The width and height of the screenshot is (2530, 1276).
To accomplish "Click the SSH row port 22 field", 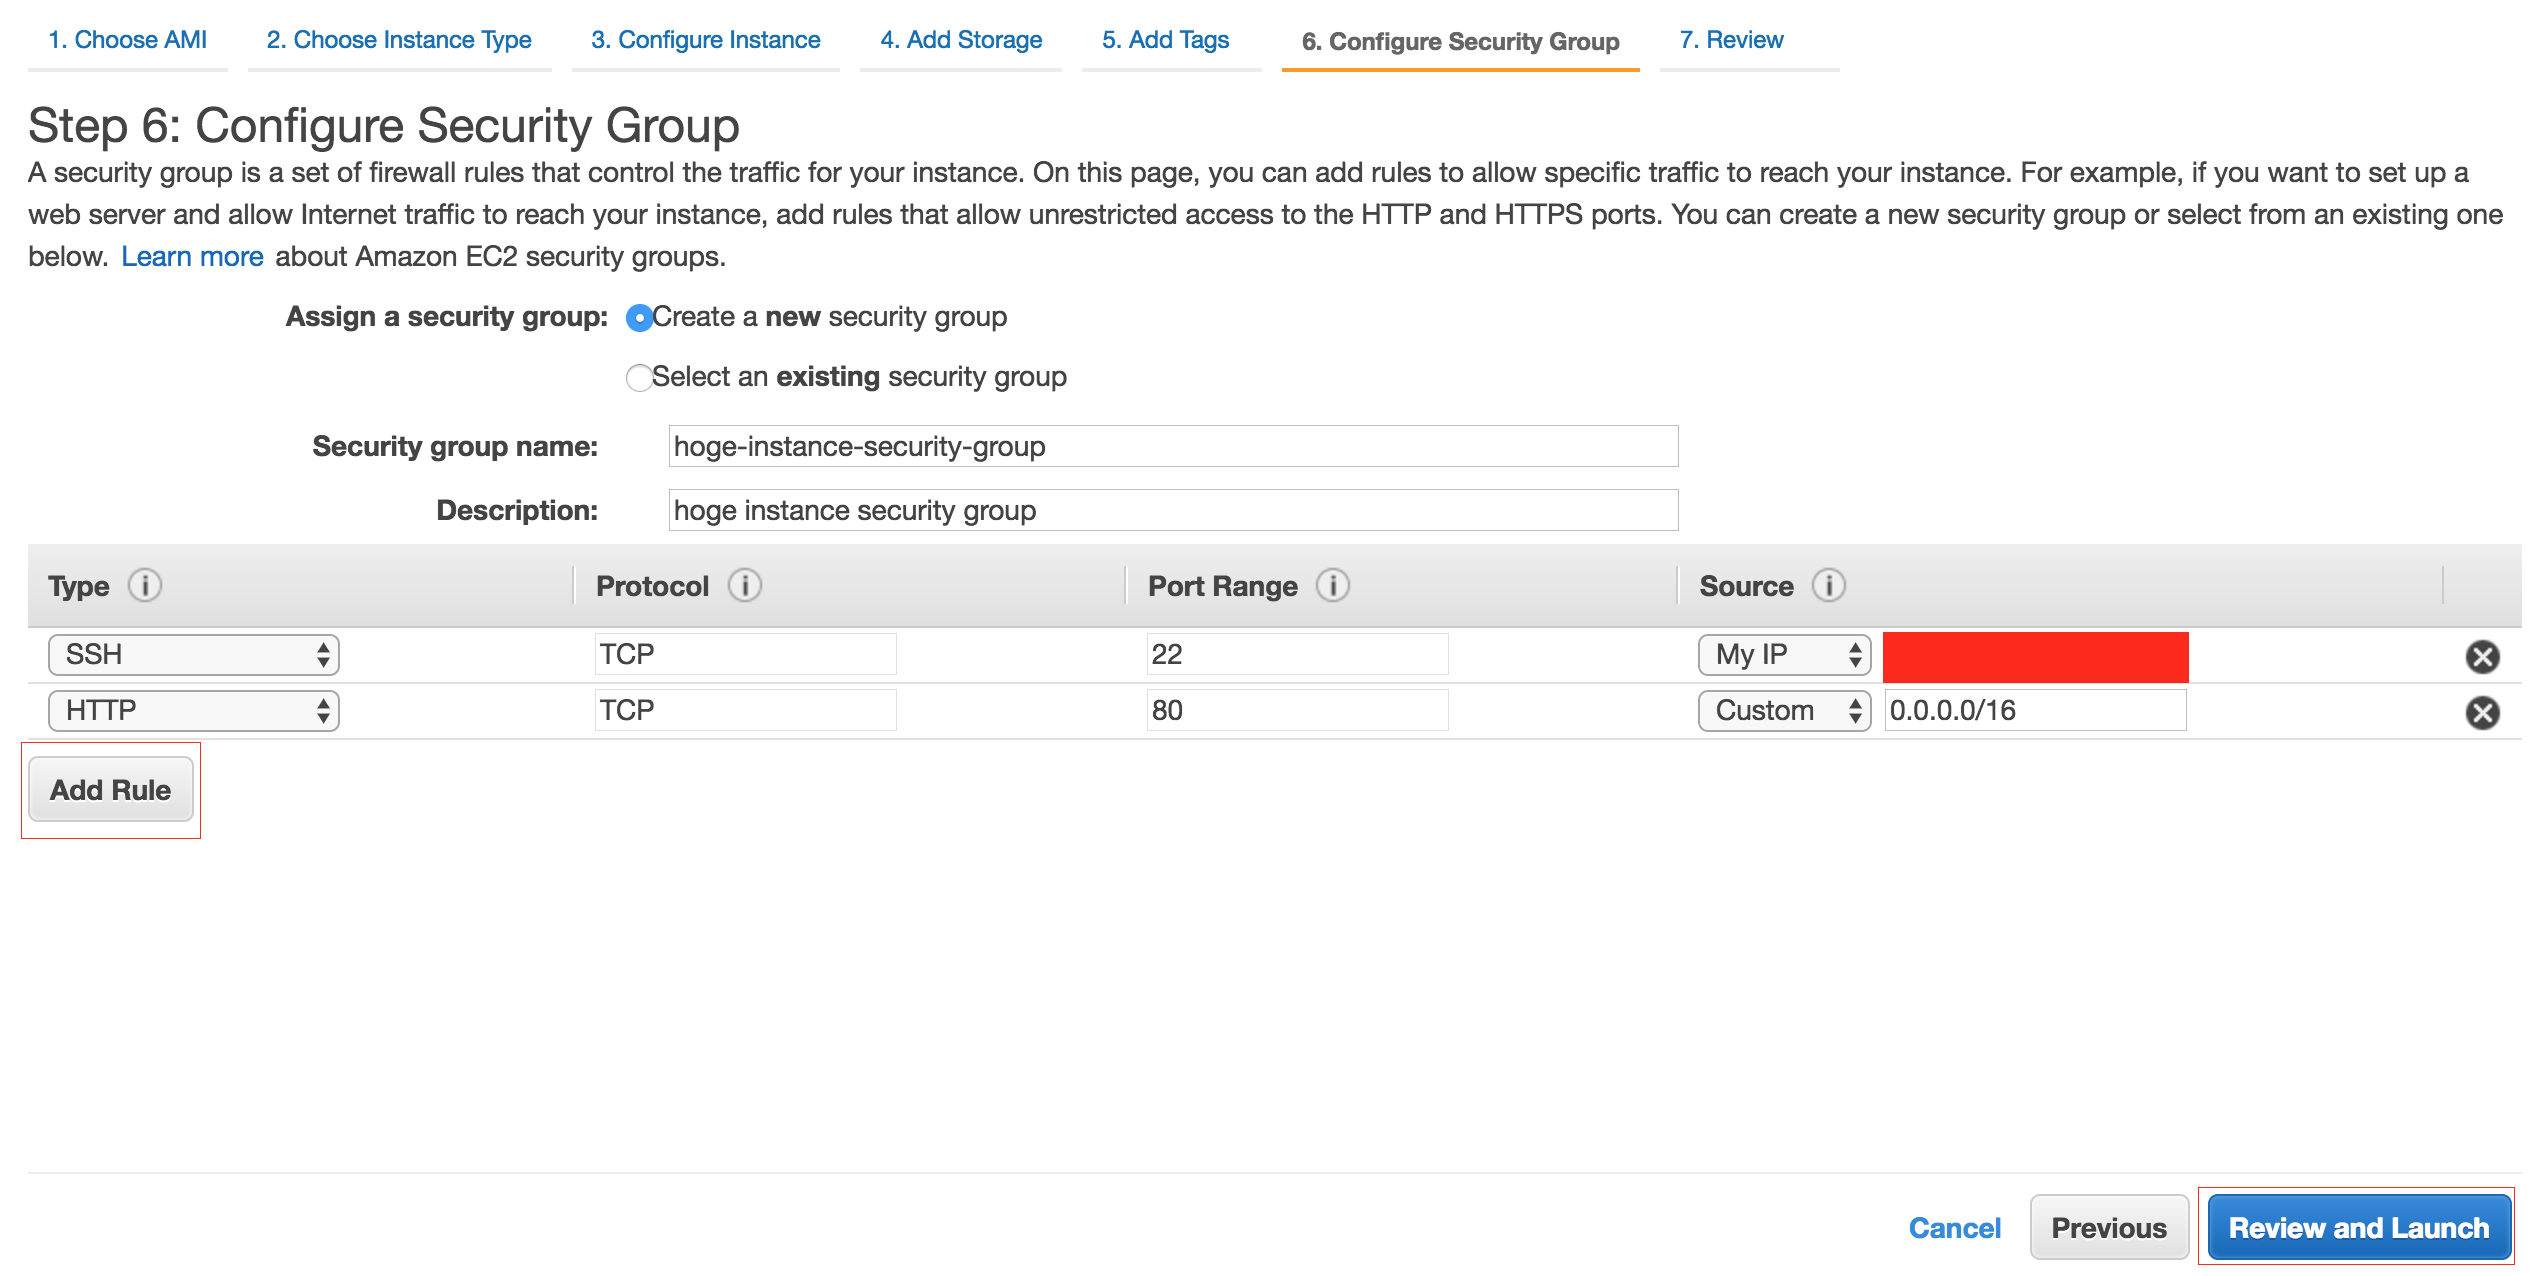I will pos(1297,655).
